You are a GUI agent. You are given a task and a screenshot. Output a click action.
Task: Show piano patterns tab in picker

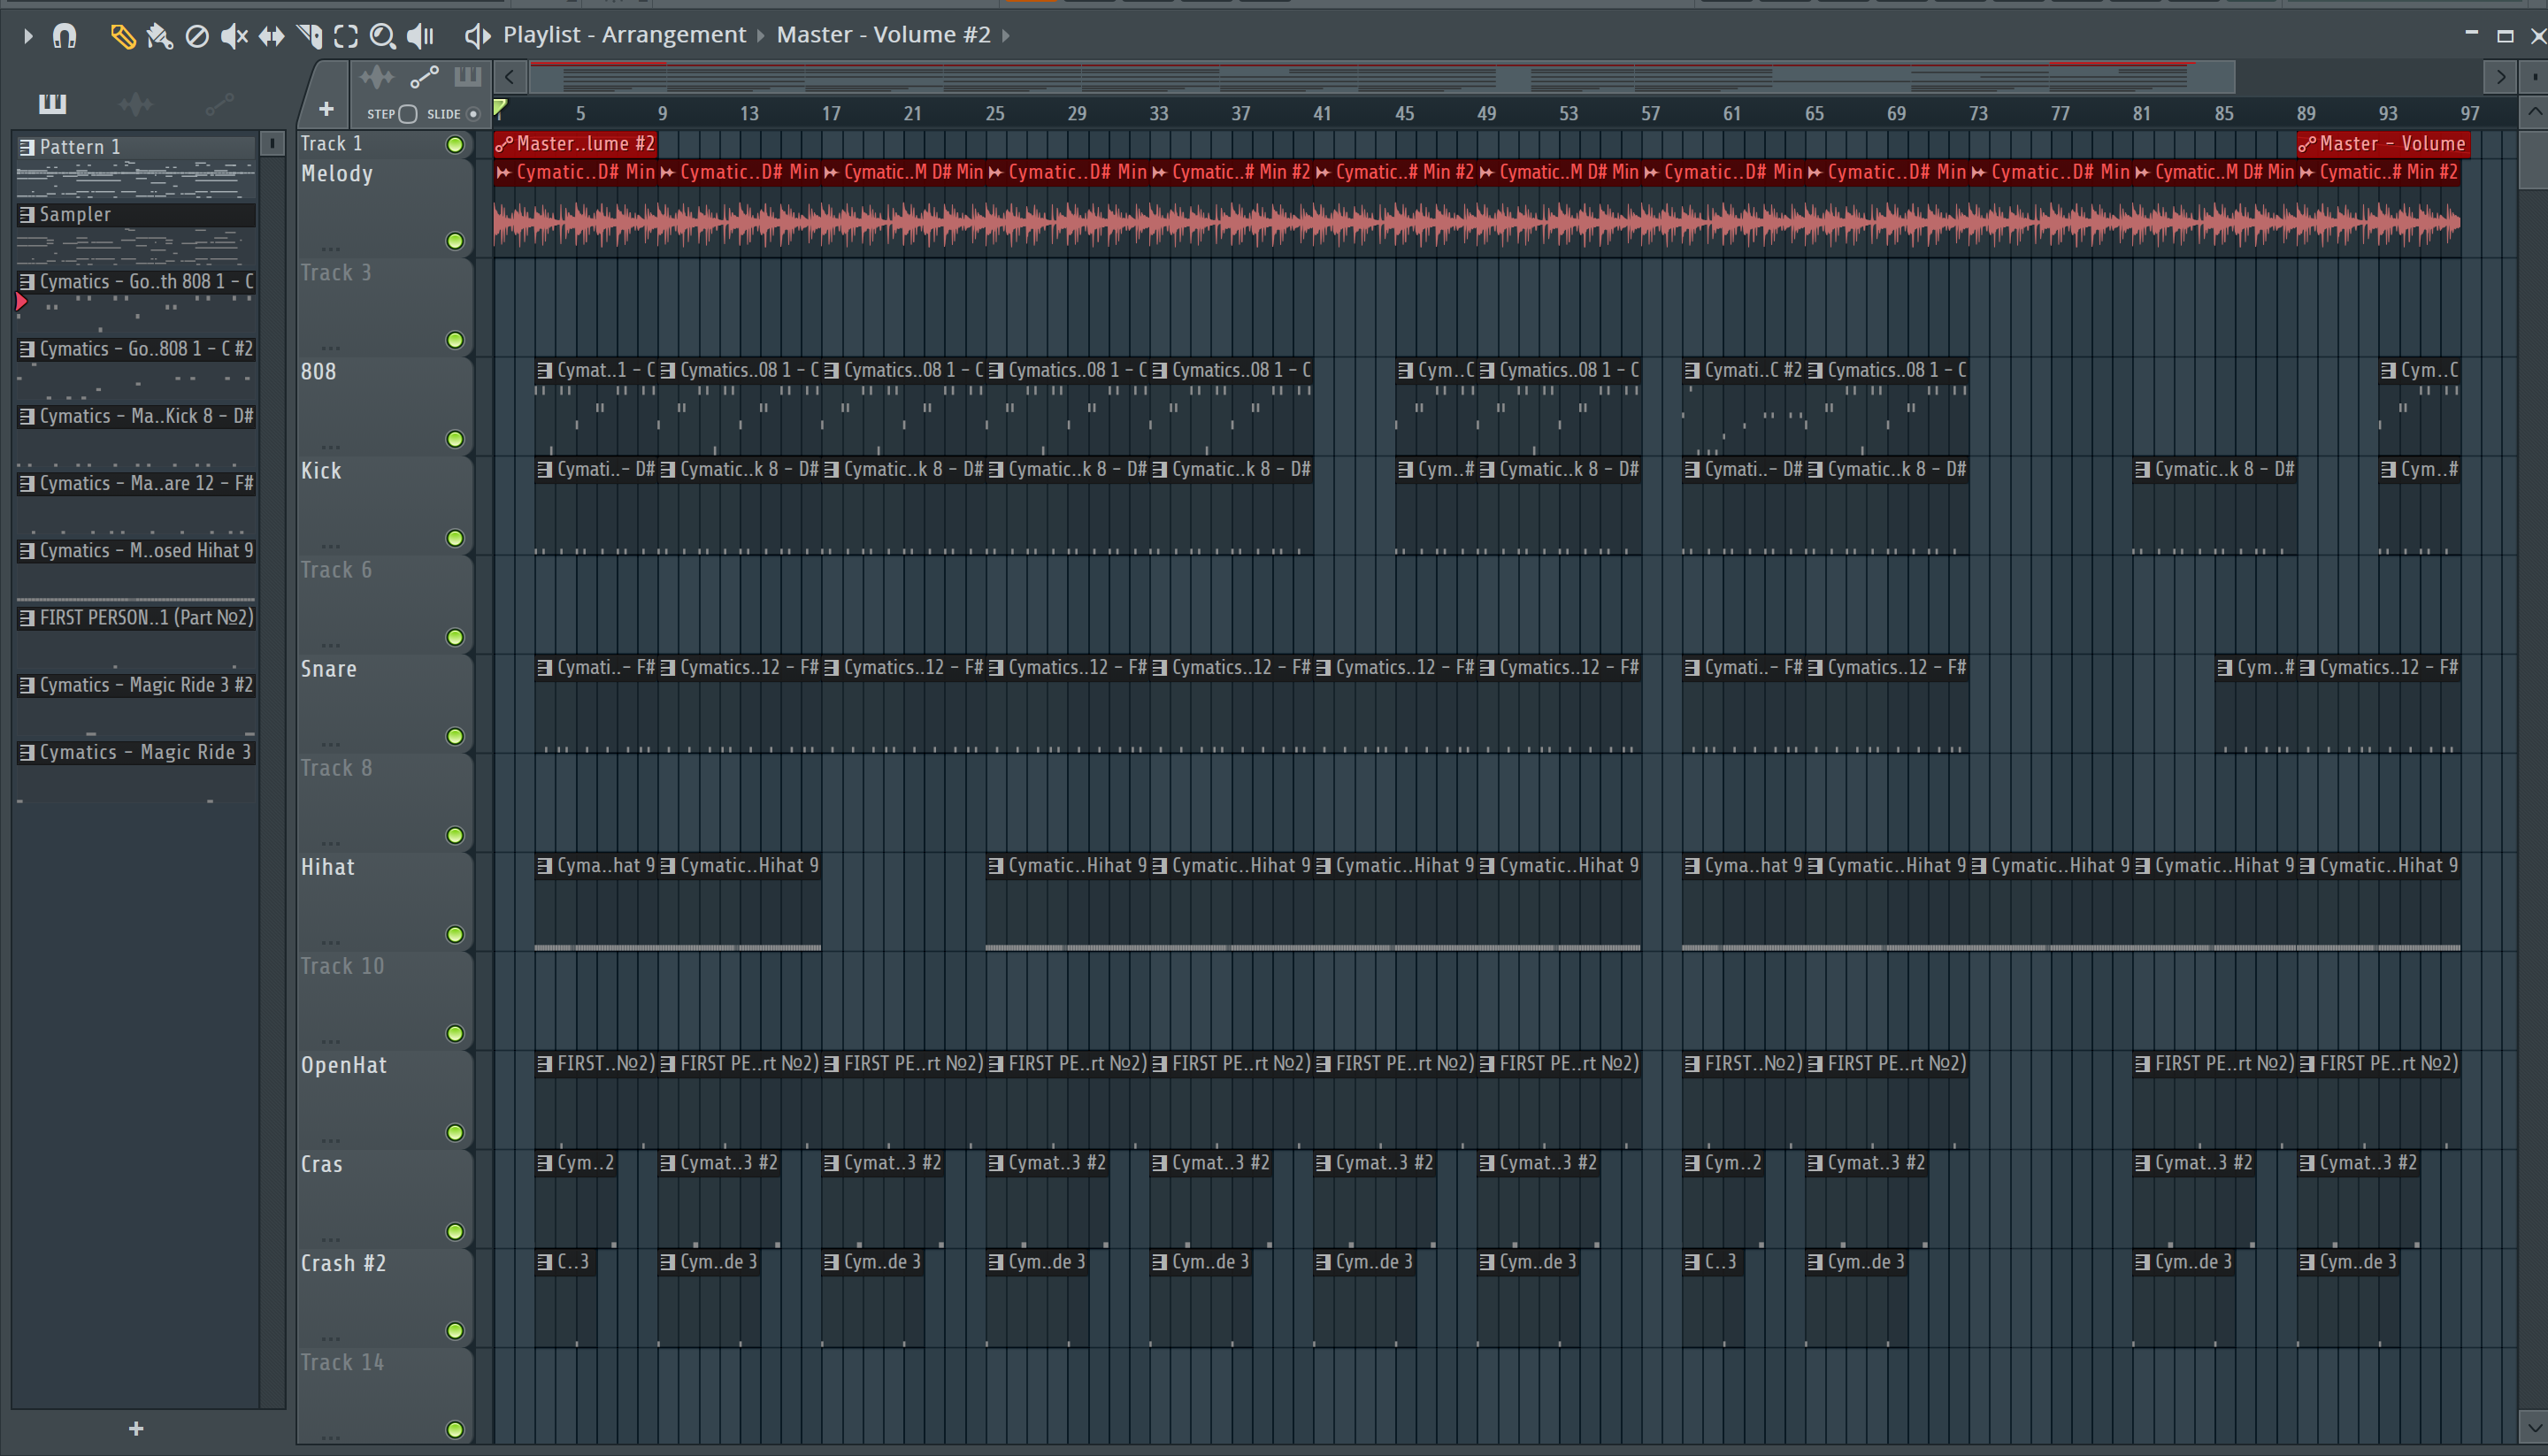coord(52,103)
